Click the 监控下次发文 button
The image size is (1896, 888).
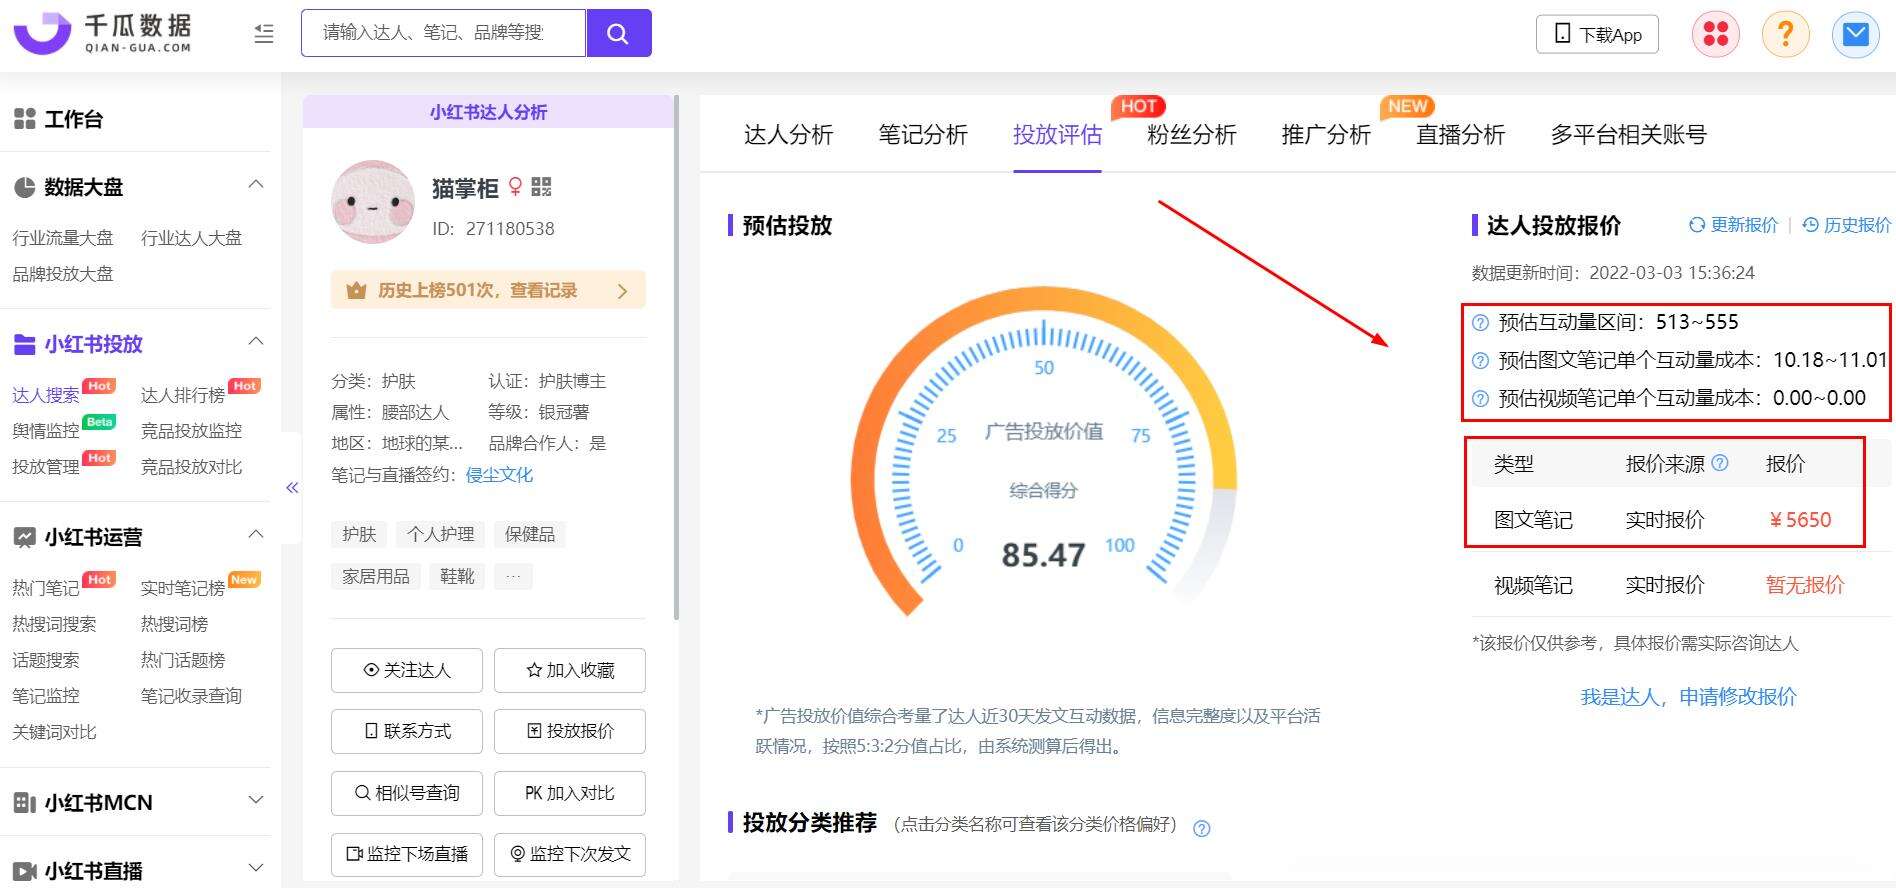click(x=570, y=854)
